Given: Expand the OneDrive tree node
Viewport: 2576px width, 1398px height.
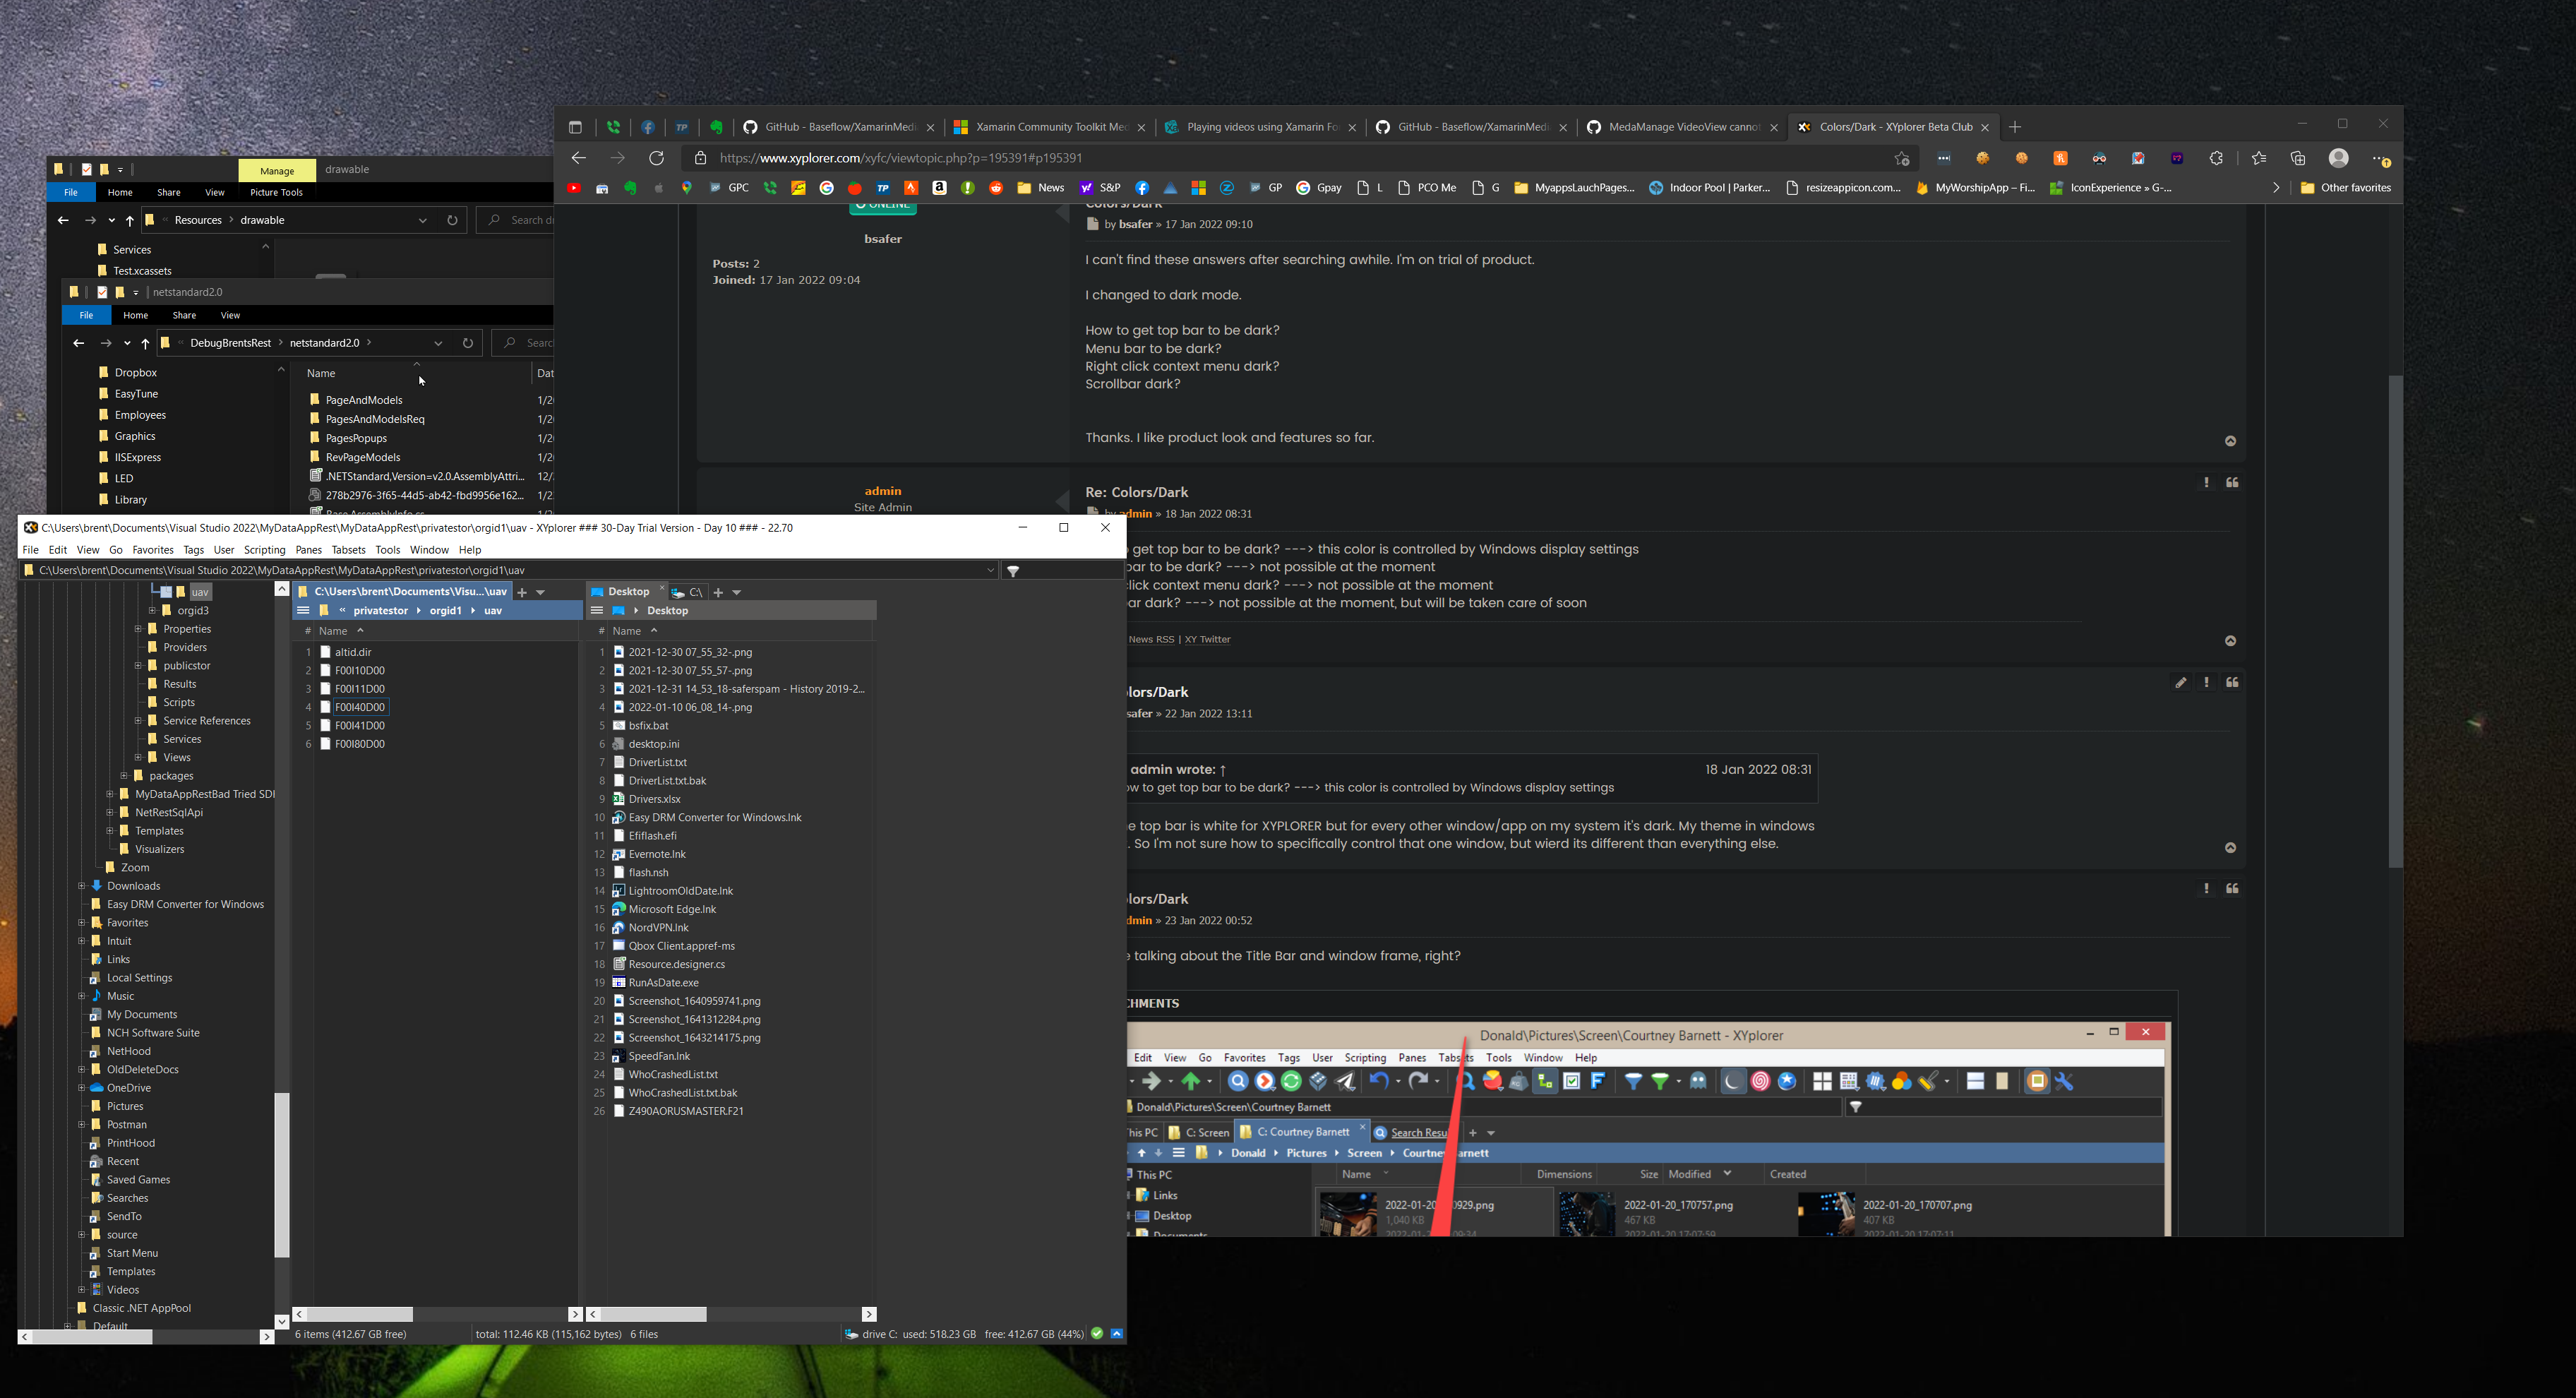Looking at the screenshot, I should pos(82,1088).
